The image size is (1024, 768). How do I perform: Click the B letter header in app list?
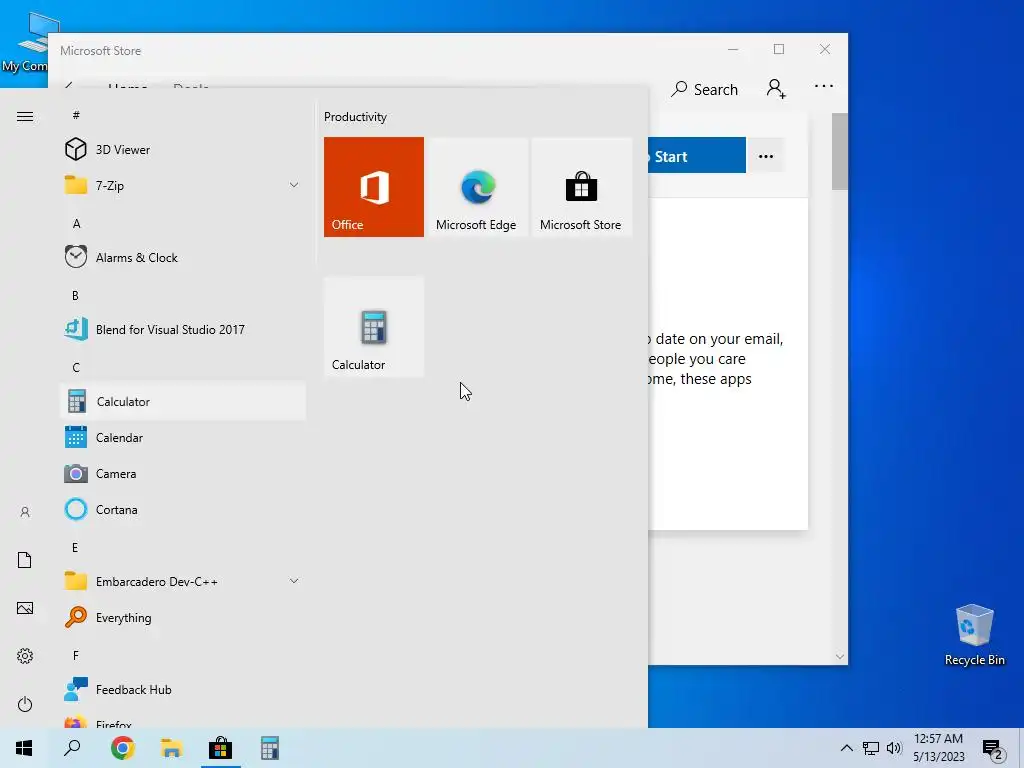pyautogui.click(x=75, y=295)
